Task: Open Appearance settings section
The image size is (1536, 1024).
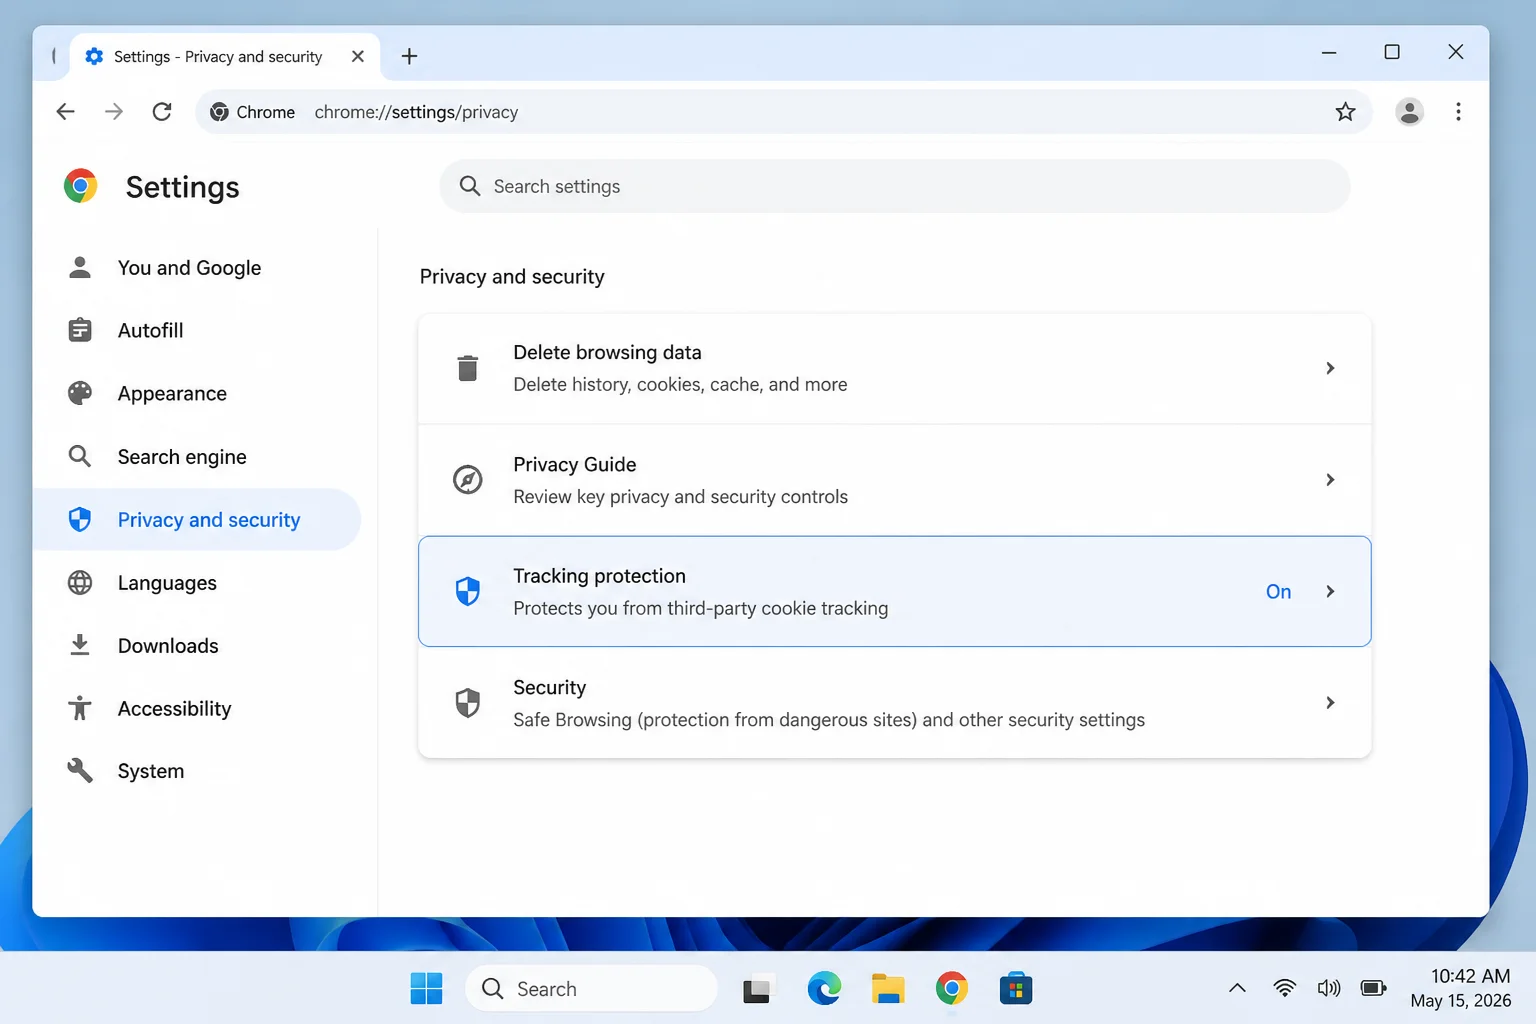Action: [x=197, y=393]
